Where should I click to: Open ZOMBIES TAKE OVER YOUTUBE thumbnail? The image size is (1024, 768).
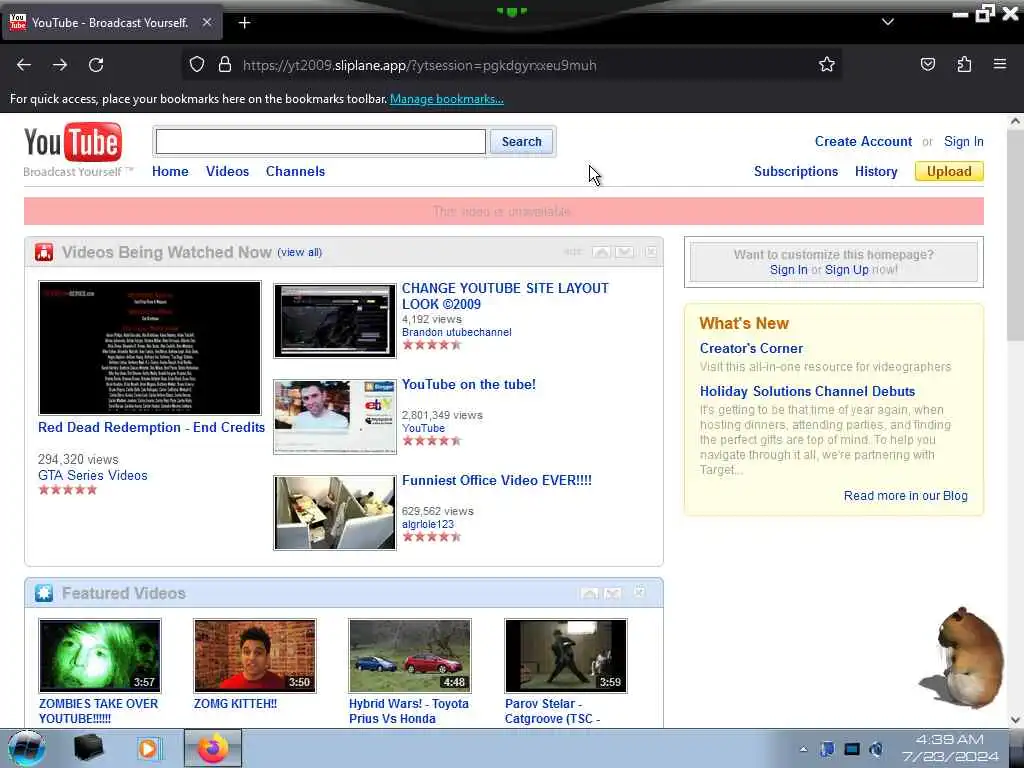[x=99, y=656]
